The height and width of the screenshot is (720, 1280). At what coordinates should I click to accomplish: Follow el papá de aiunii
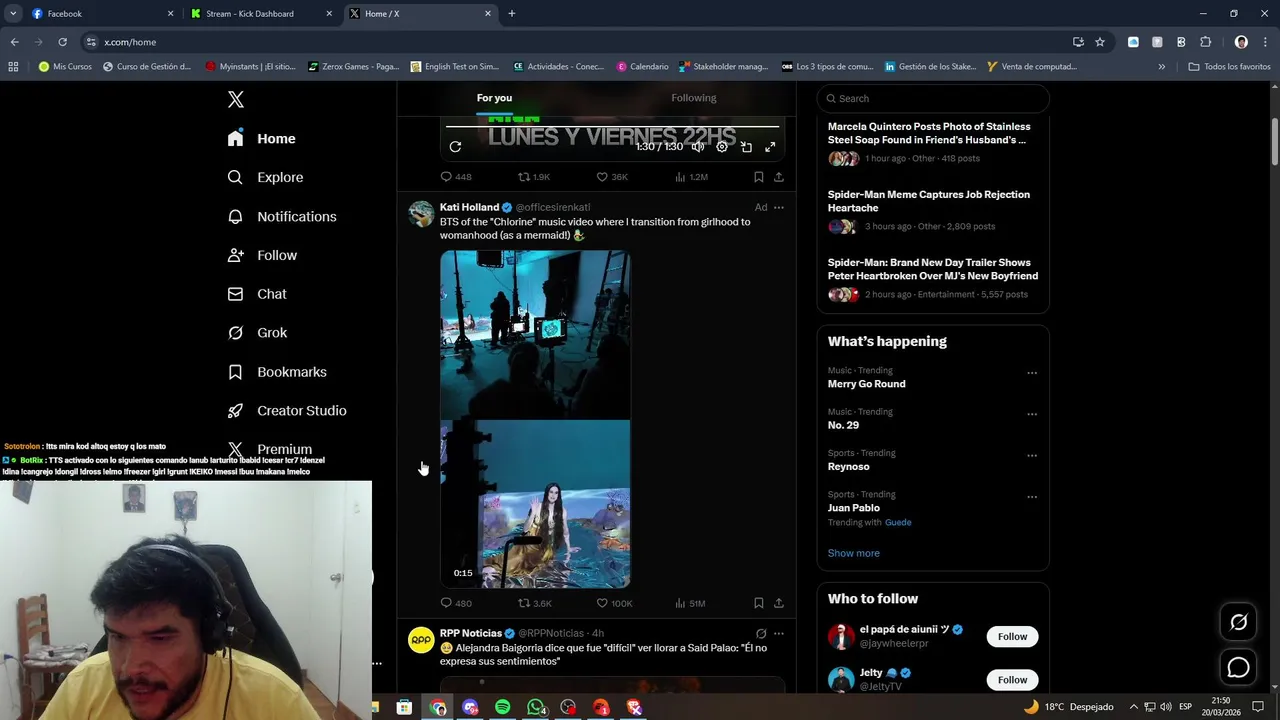(x=1012, y=636)
